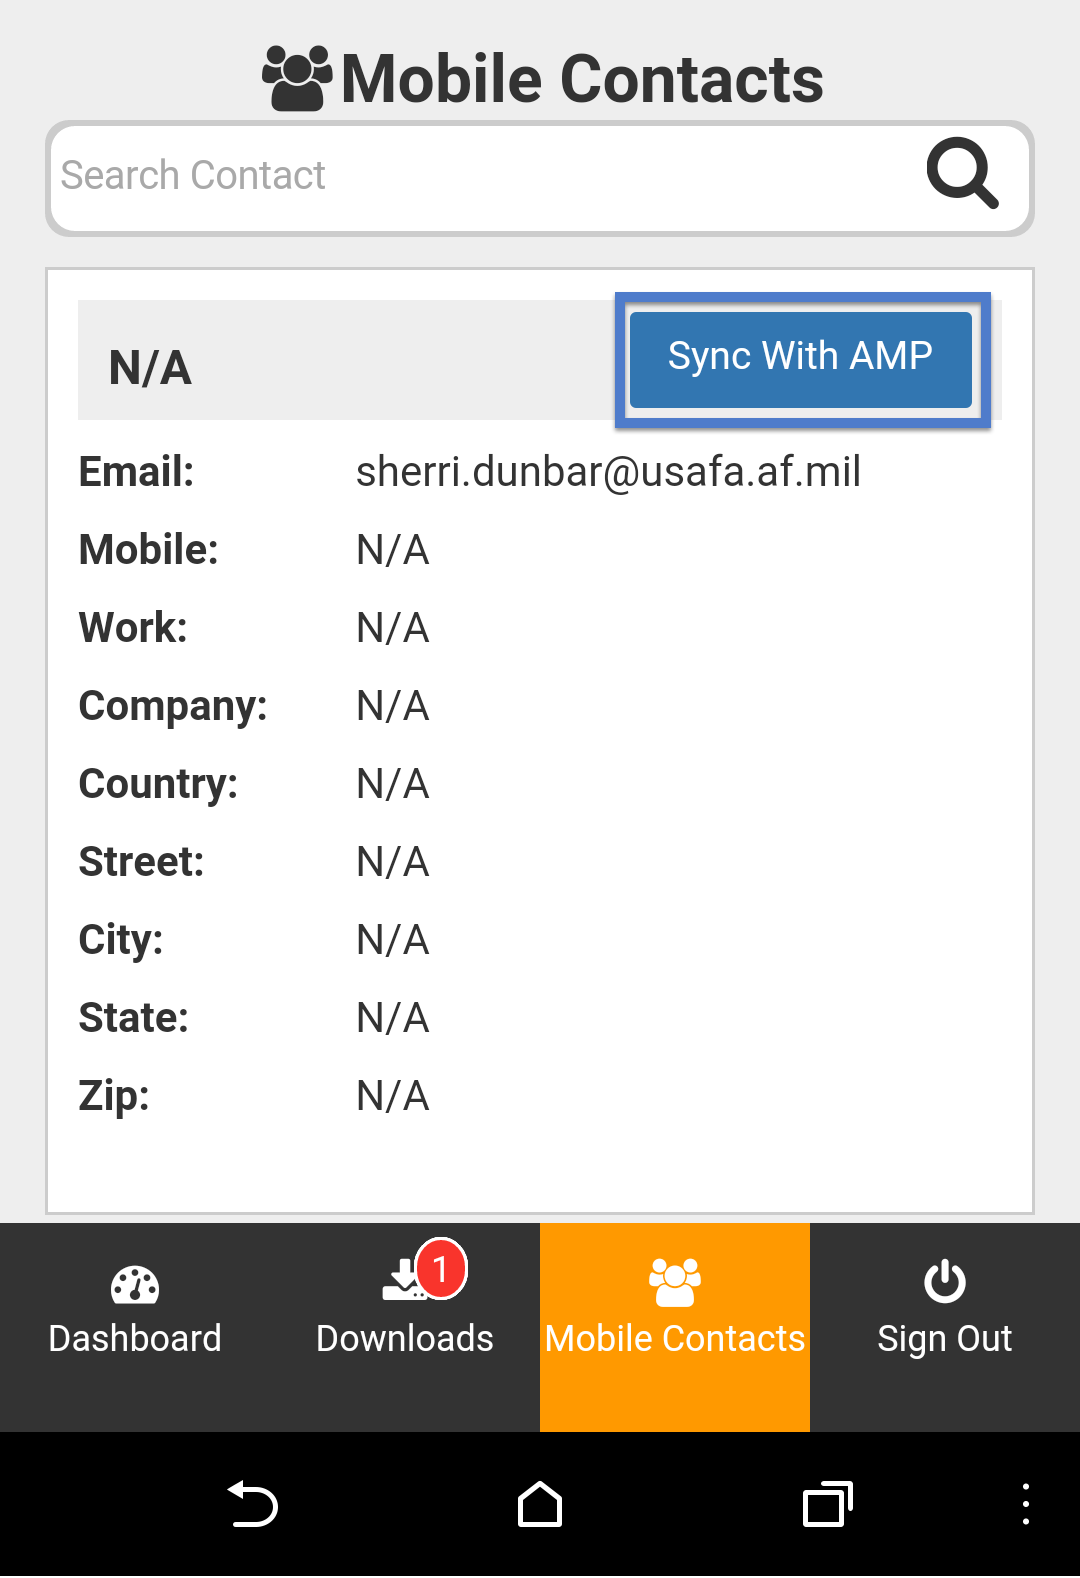The image size is (1080, 1578).
Task: Focus the Search Contact input field
Action: pyautogui.click(x=480, y=176)
